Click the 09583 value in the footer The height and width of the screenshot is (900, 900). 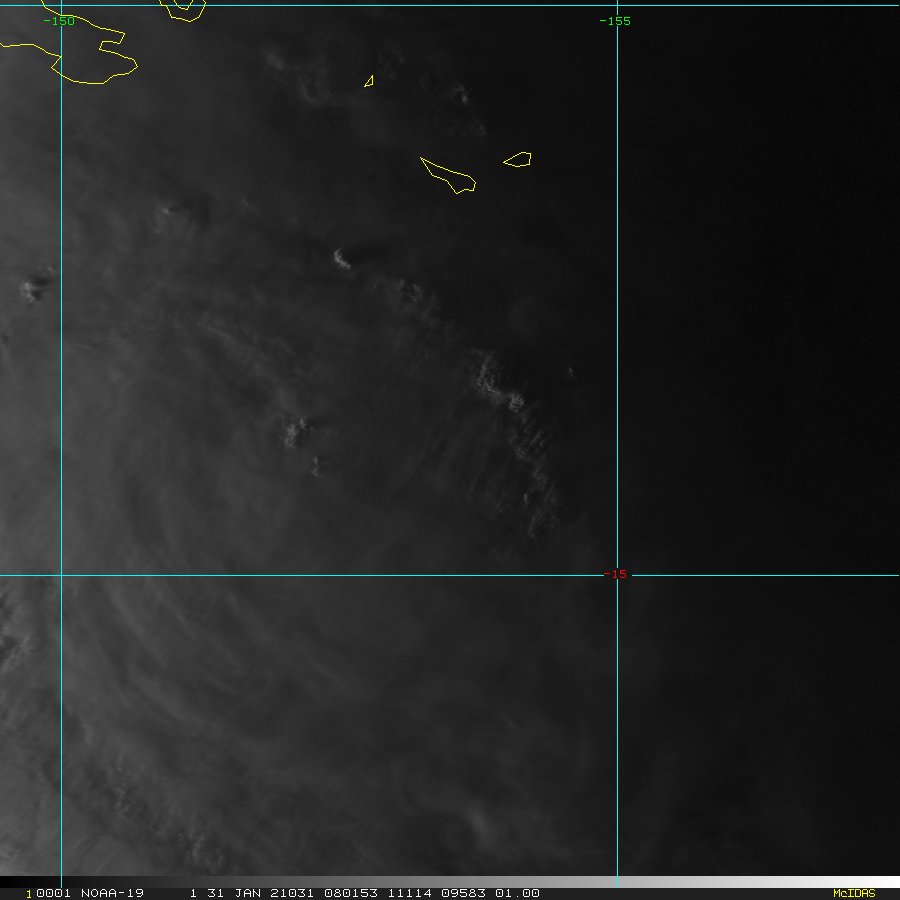(461, 893)
